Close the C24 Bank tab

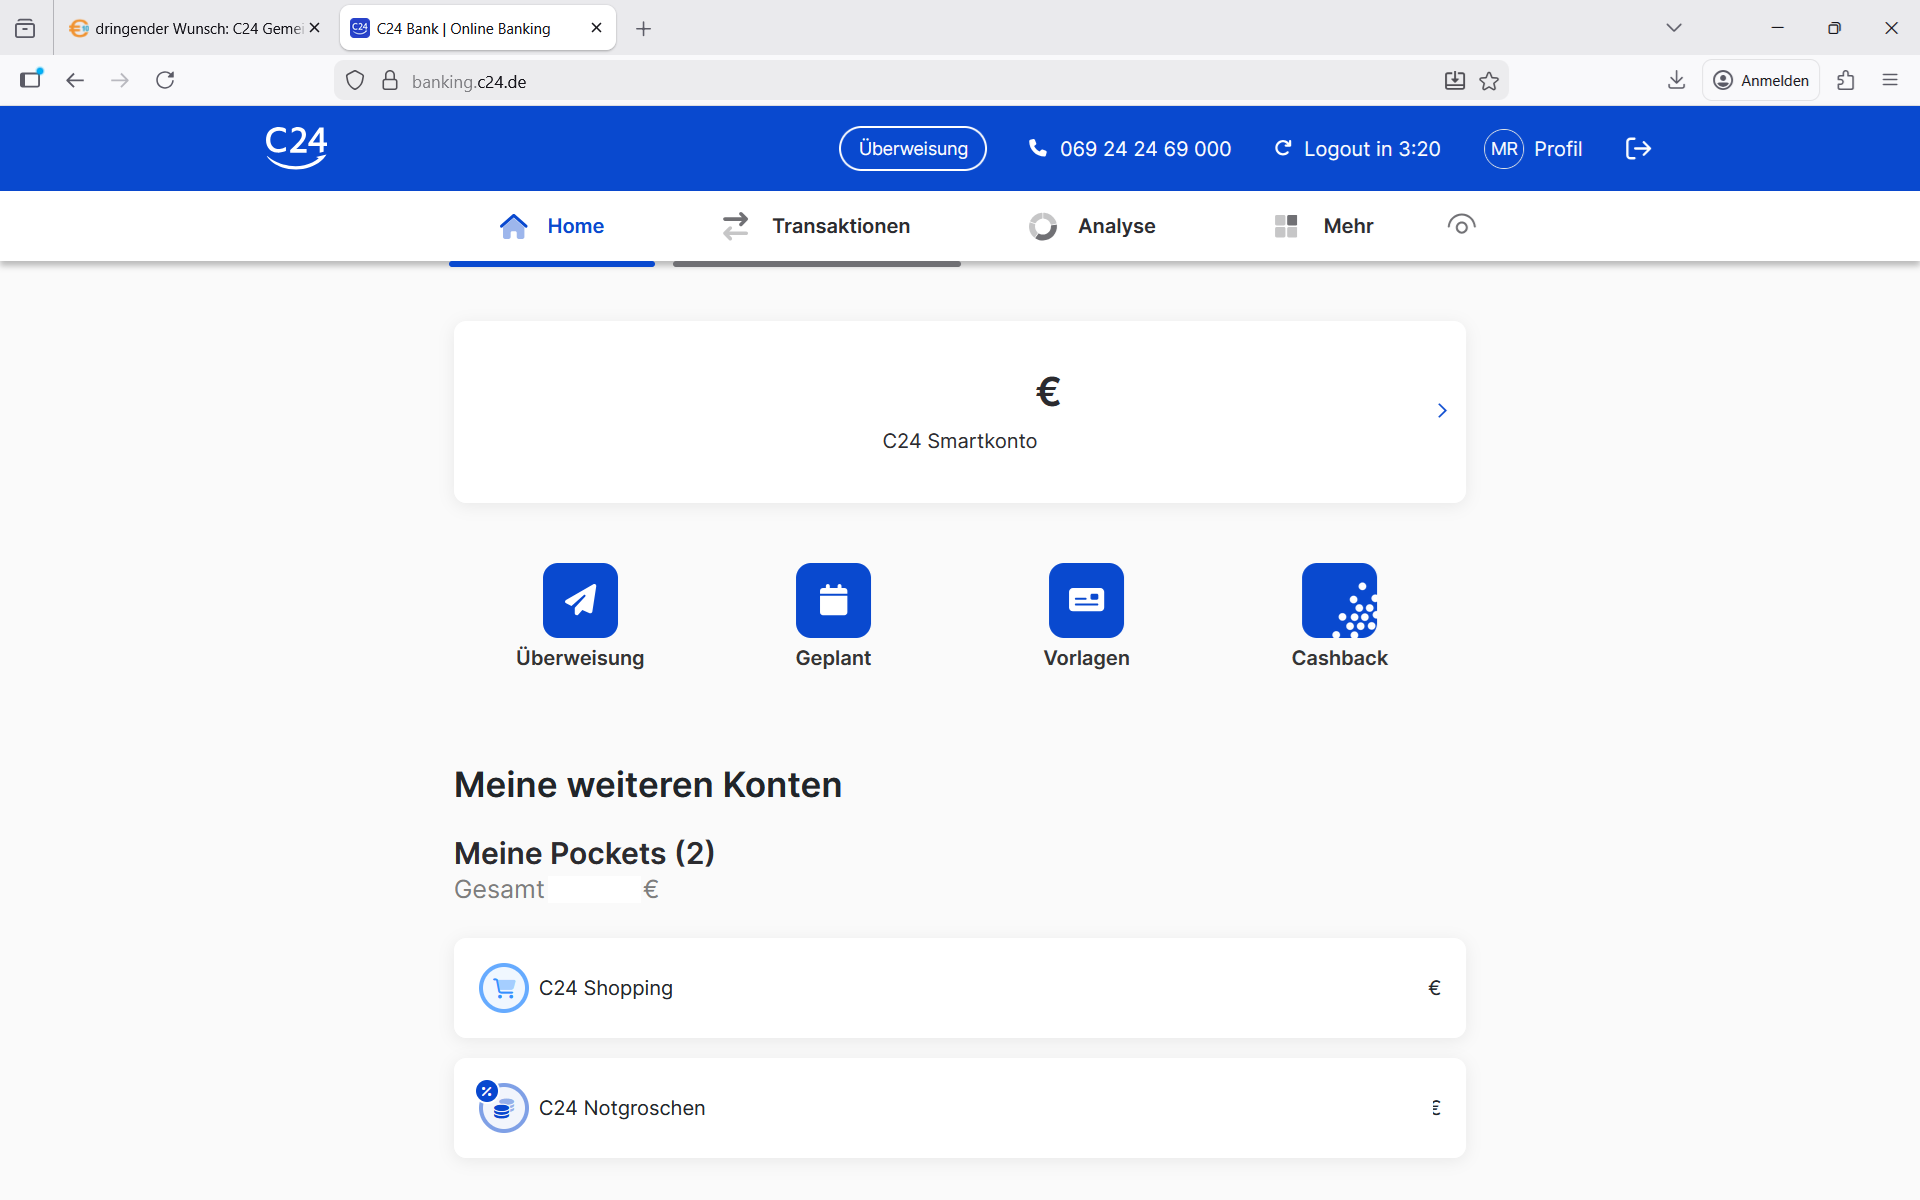596,28
